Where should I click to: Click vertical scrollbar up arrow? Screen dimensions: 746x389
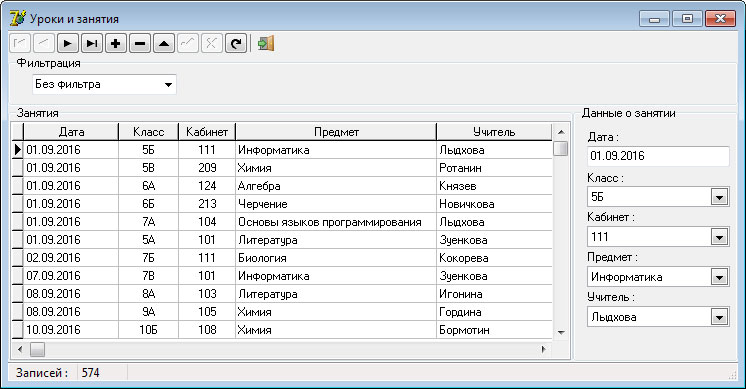tap(561, 132)
